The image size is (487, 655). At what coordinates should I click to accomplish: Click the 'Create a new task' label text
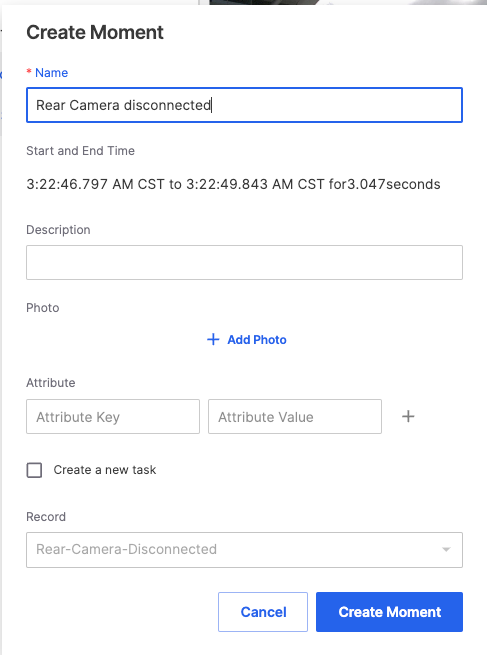pos(105,470)
